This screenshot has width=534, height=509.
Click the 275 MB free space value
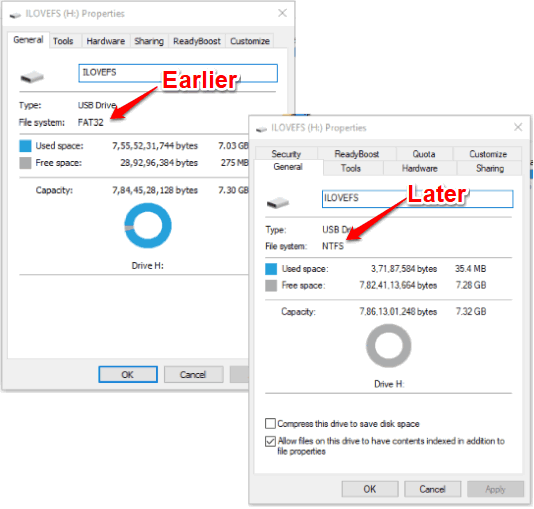[x=235, y=163]
